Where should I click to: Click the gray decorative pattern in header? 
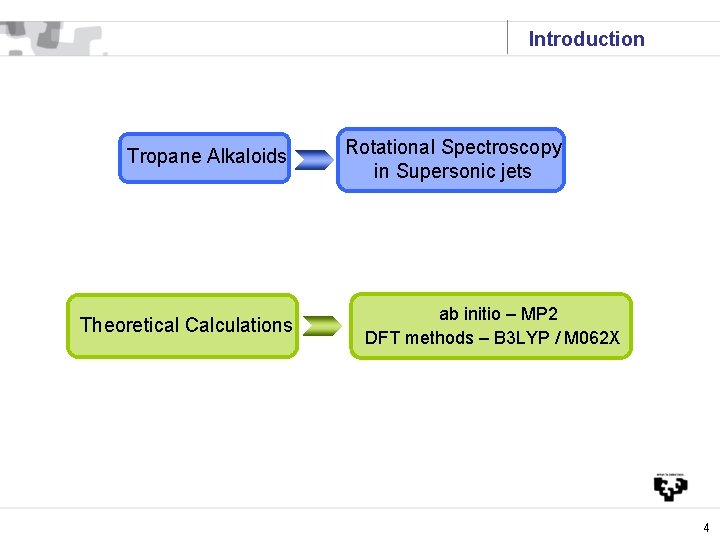click(55, 40)
